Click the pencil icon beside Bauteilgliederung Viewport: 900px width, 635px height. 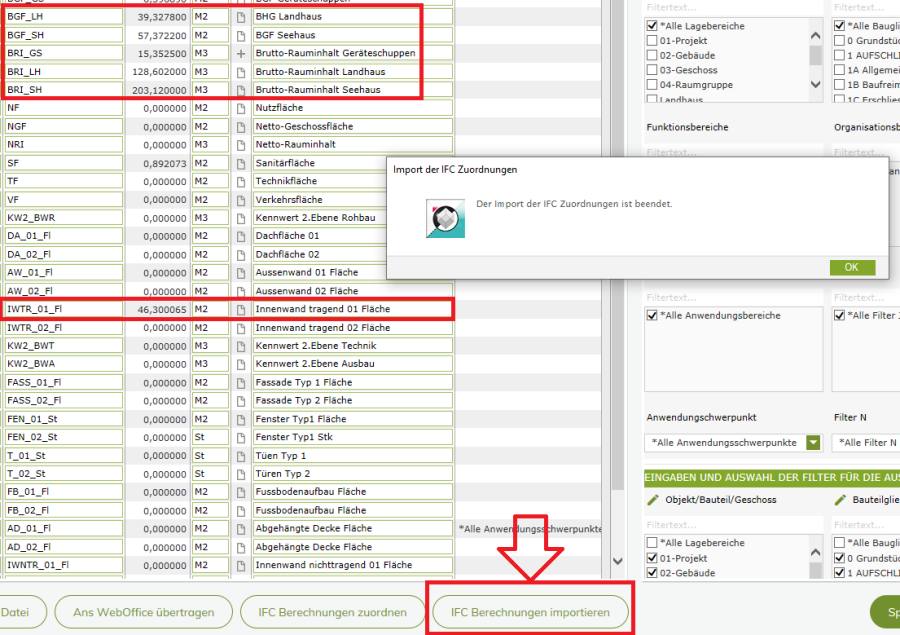click(842, 499)
